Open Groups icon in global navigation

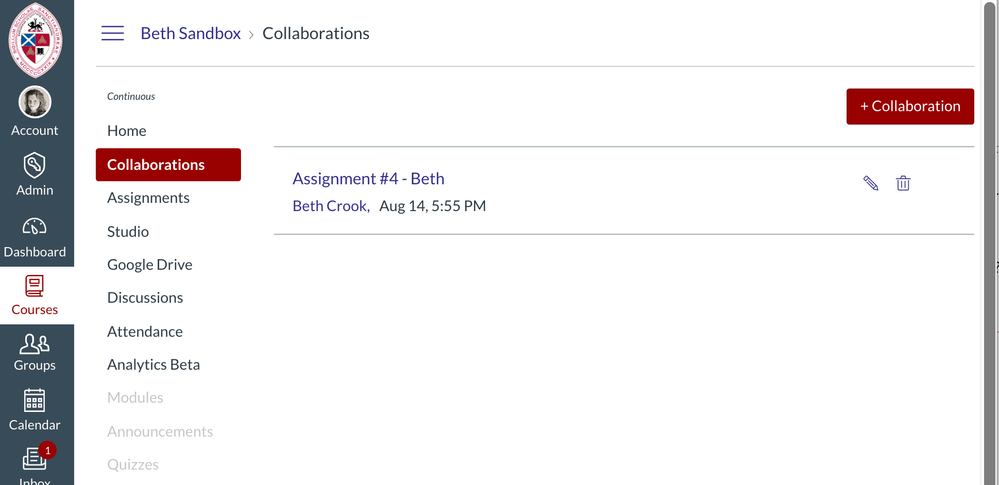(35, 345)
